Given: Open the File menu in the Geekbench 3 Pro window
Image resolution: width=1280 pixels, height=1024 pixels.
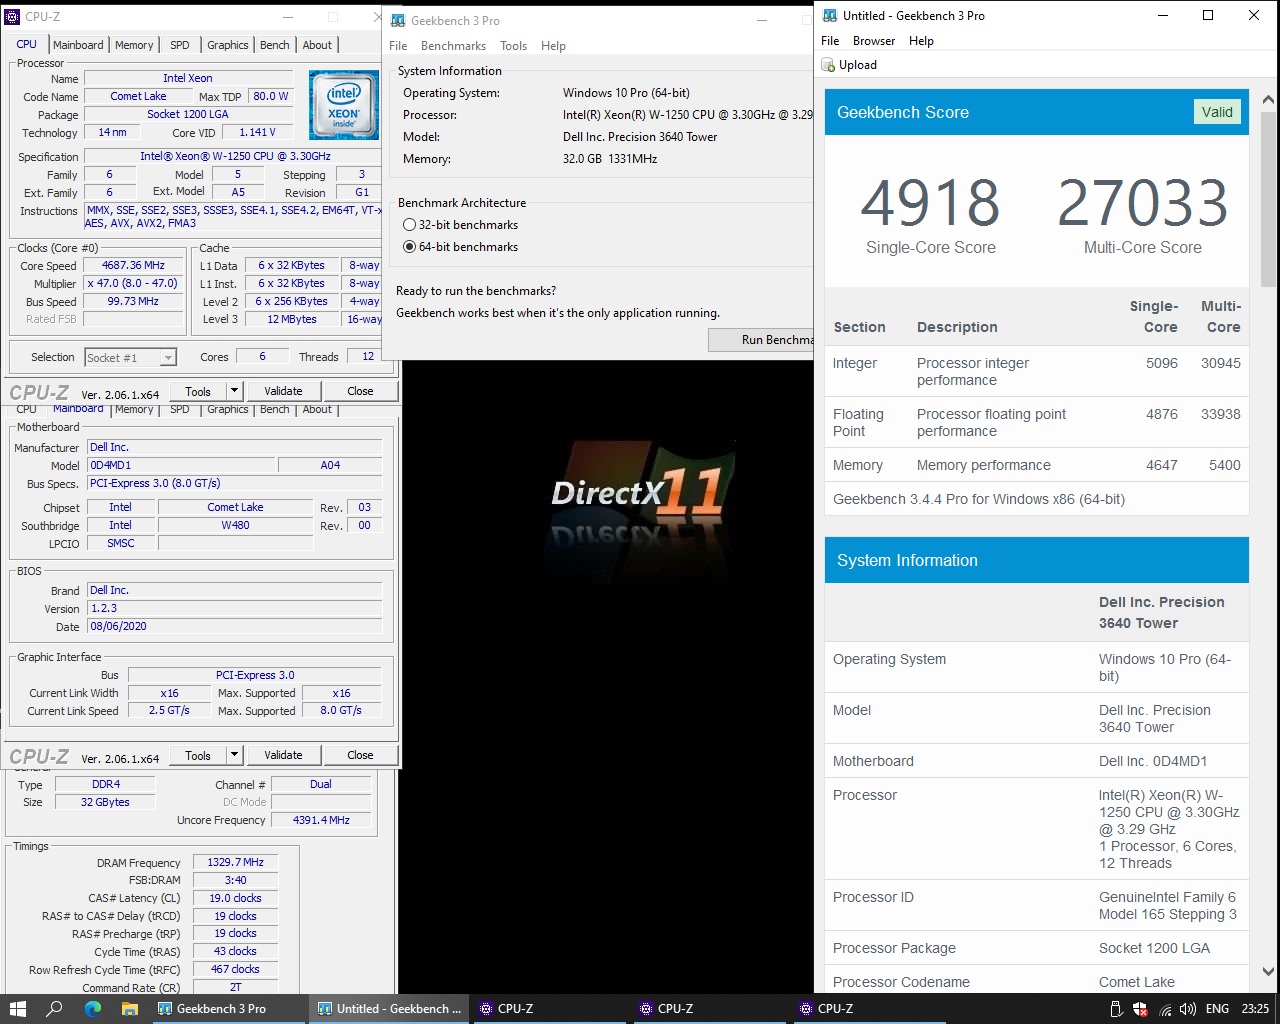Looking at the screenshot, I should [x=398, y=46].
